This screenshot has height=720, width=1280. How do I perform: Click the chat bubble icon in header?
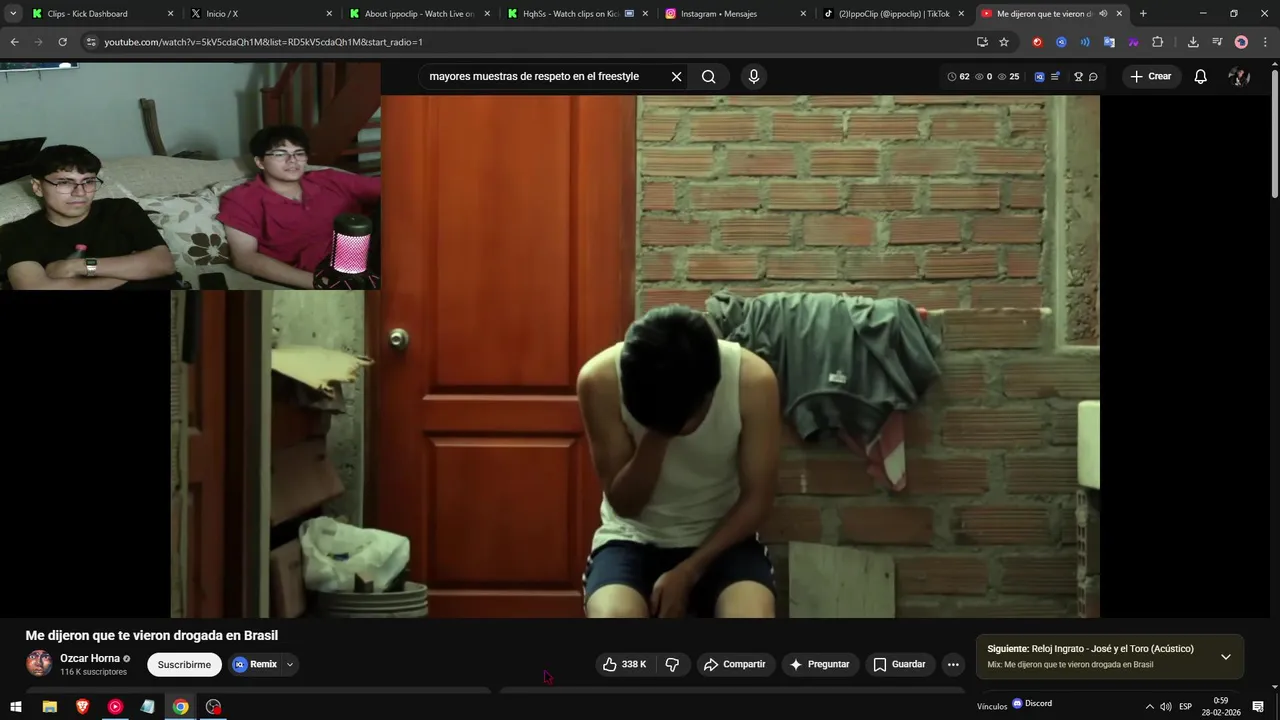[1093, 77]
